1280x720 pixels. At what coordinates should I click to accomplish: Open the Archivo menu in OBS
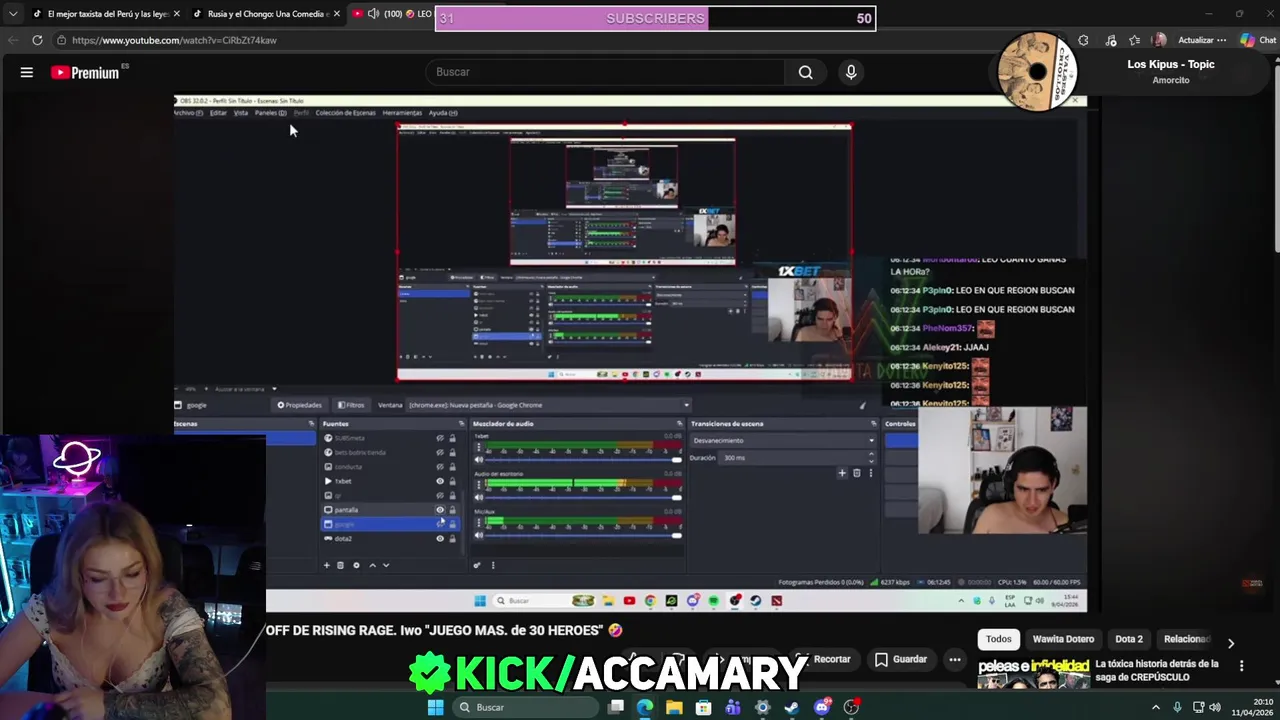click(188, 113)
